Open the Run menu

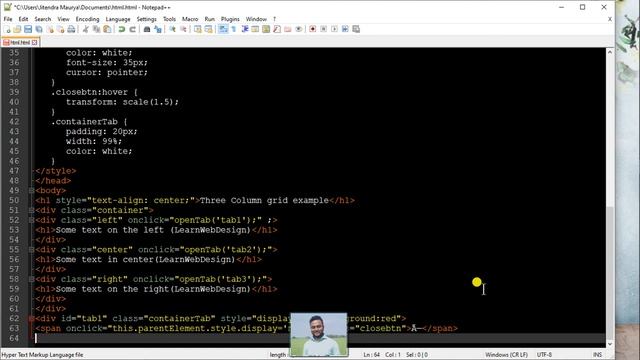pyautogui.click(x=209, y=19)
